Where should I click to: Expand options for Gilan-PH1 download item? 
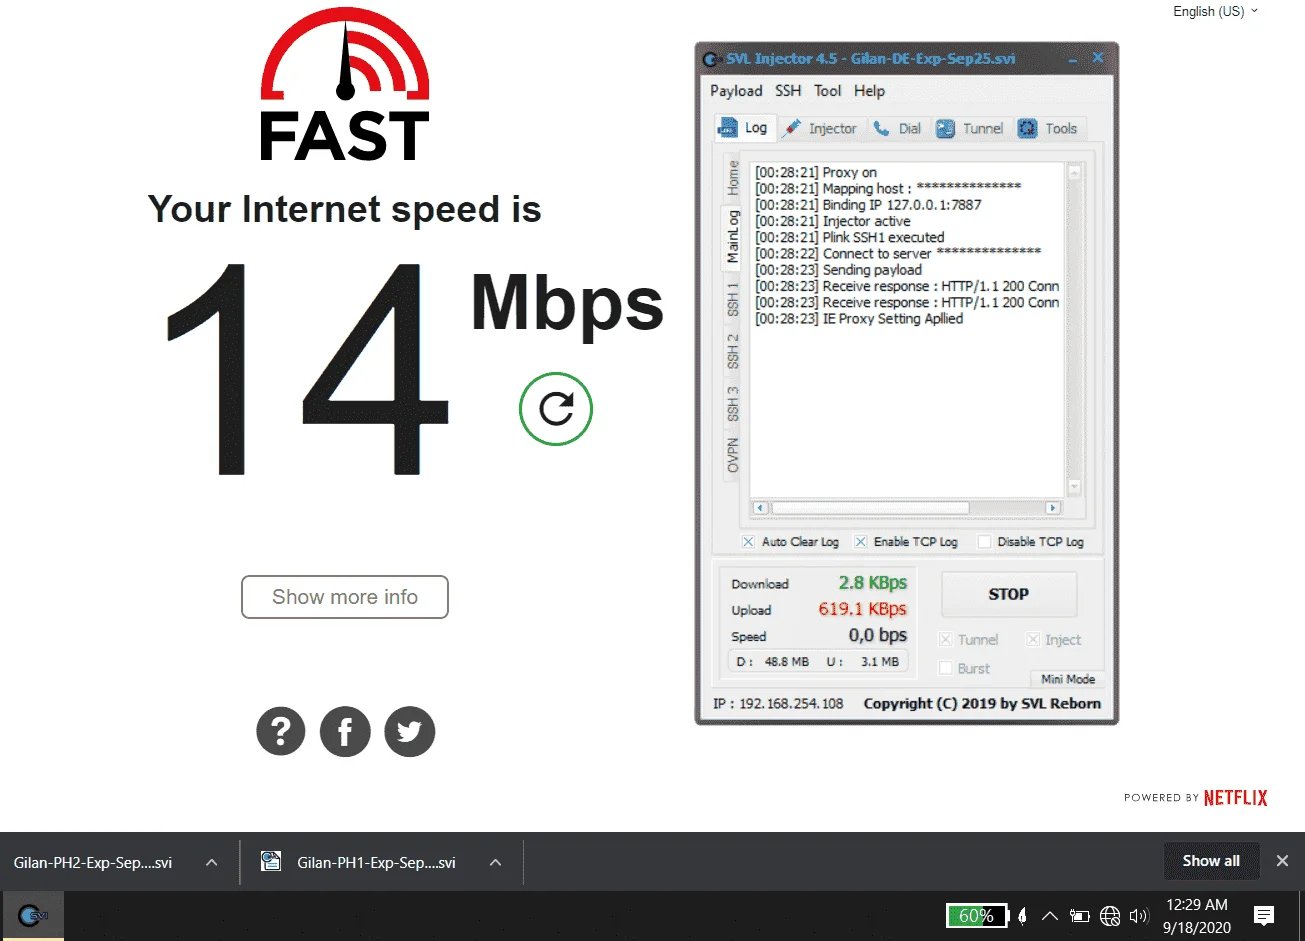pos(494,862)
